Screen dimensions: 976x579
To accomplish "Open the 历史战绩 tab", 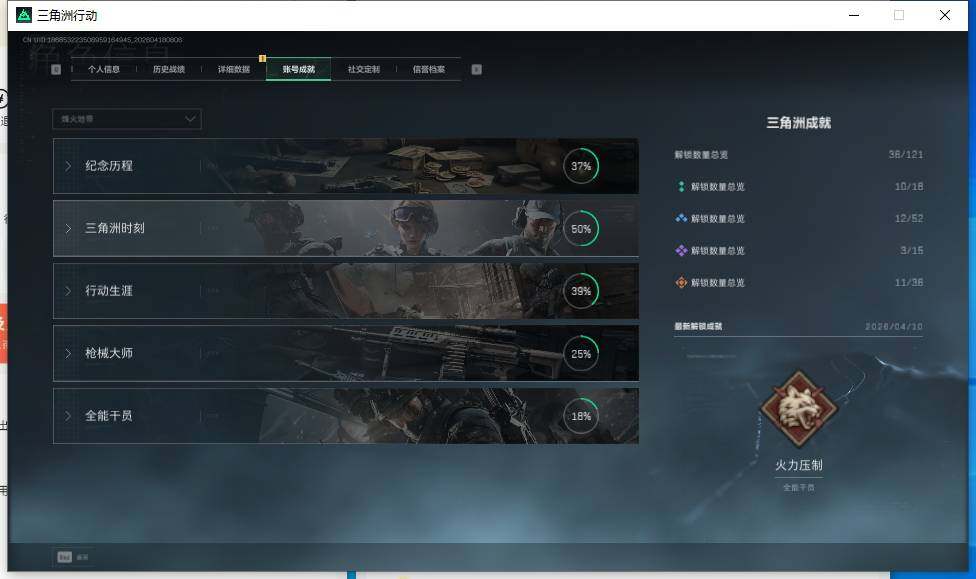I will tap(169, 69).
